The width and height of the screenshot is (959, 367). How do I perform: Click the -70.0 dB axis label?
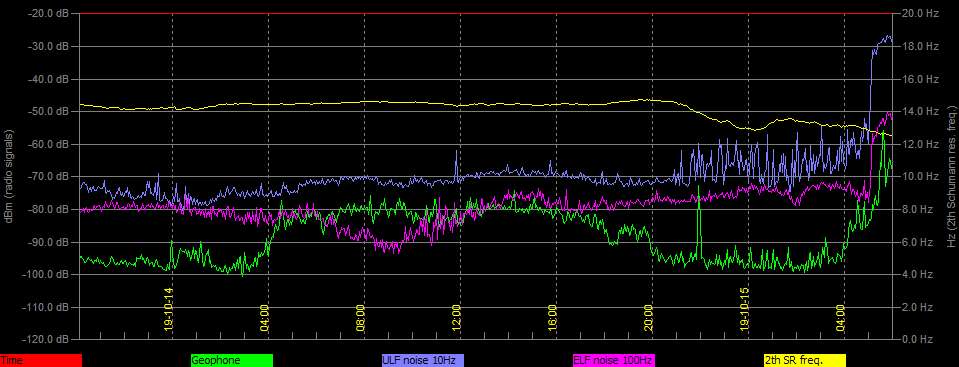pyautogui.click(x=48, y=177)
